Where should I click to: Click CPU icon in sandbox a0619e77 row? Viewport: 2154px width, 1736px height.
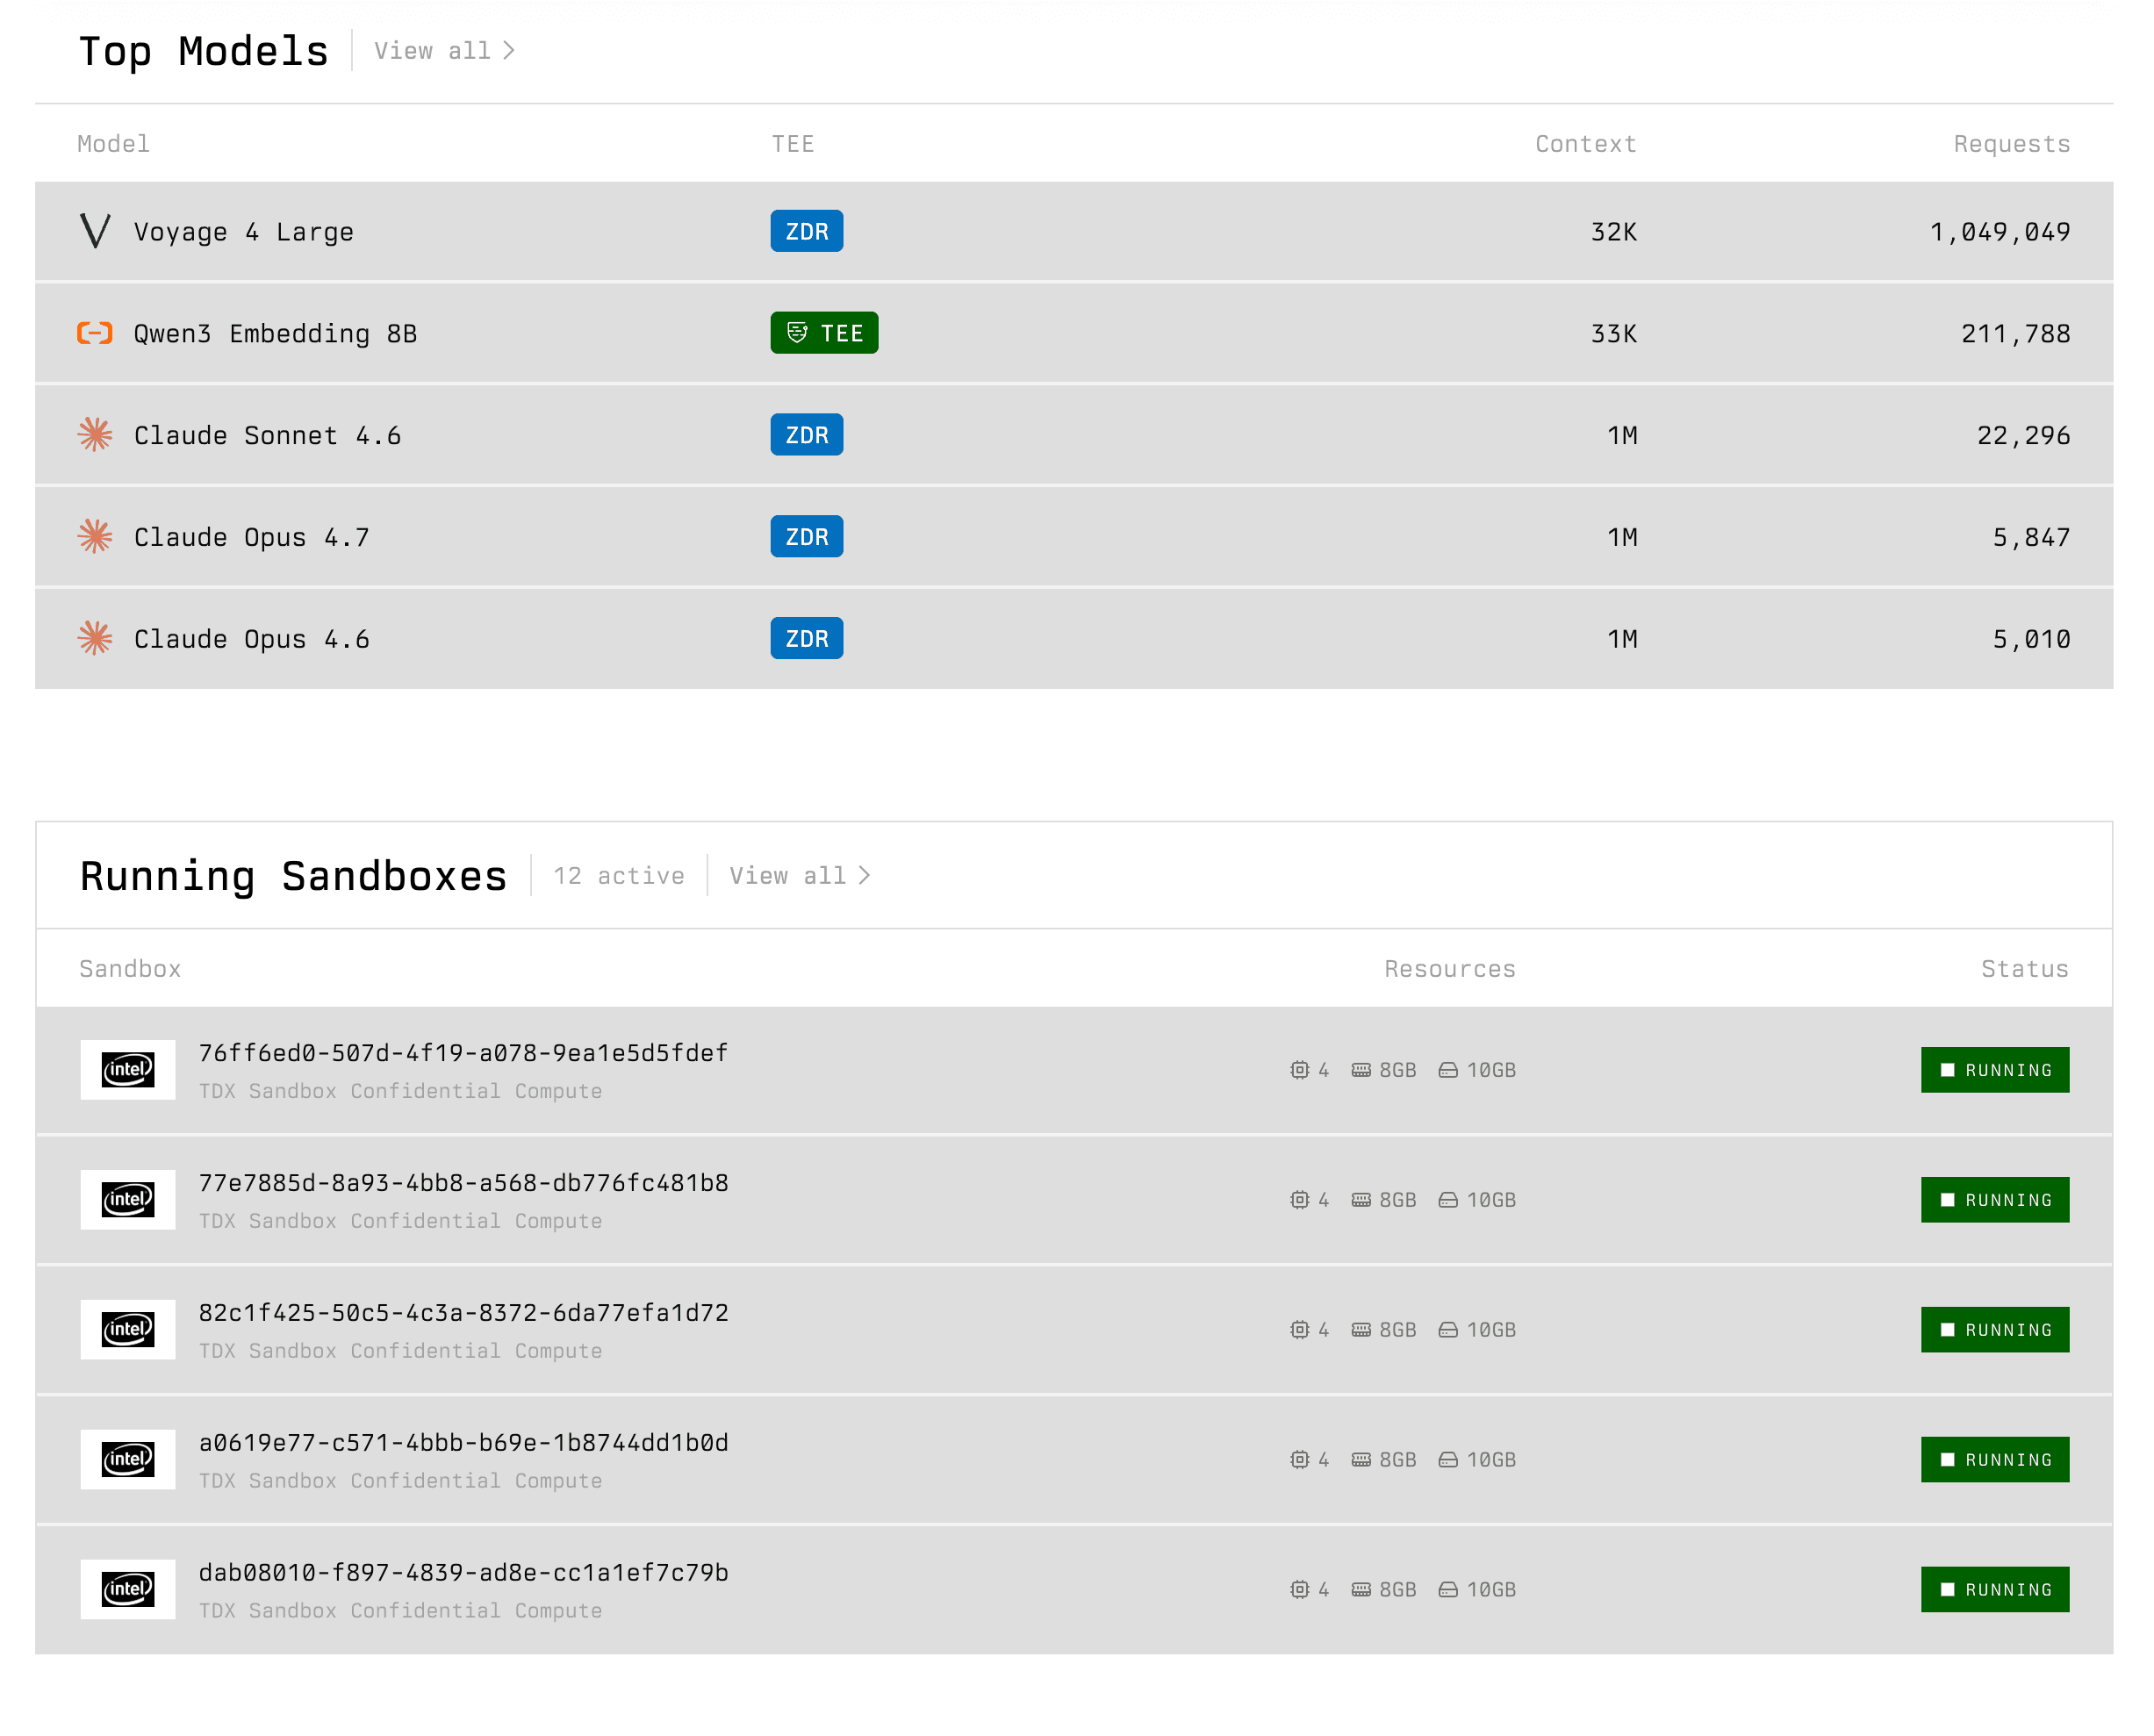click(1299, 1460)
